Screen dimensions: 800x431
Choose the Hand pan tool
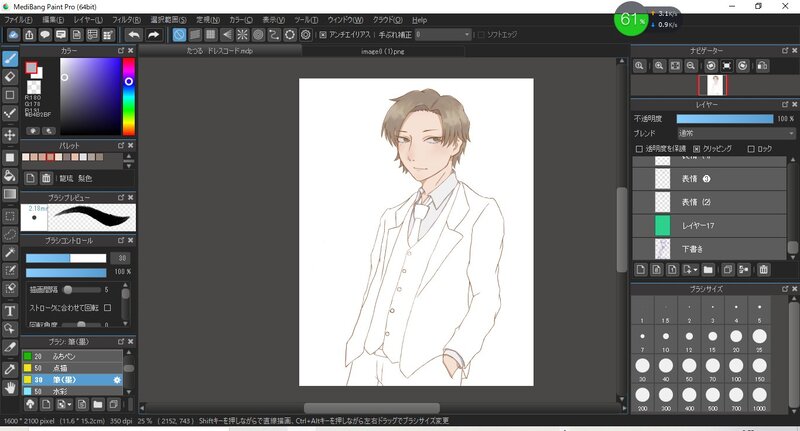[10, 387]
